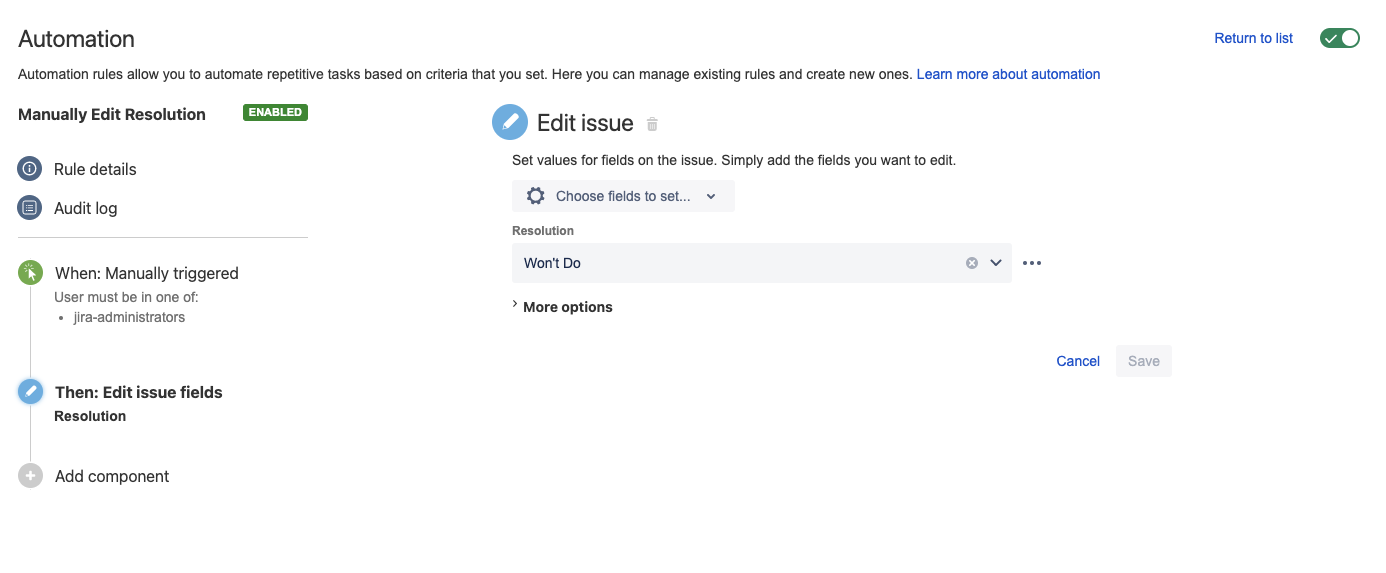Open the Choose fields to set dropdown
The height and width of the screenshot is (573, 1386).
coord(623,196)
